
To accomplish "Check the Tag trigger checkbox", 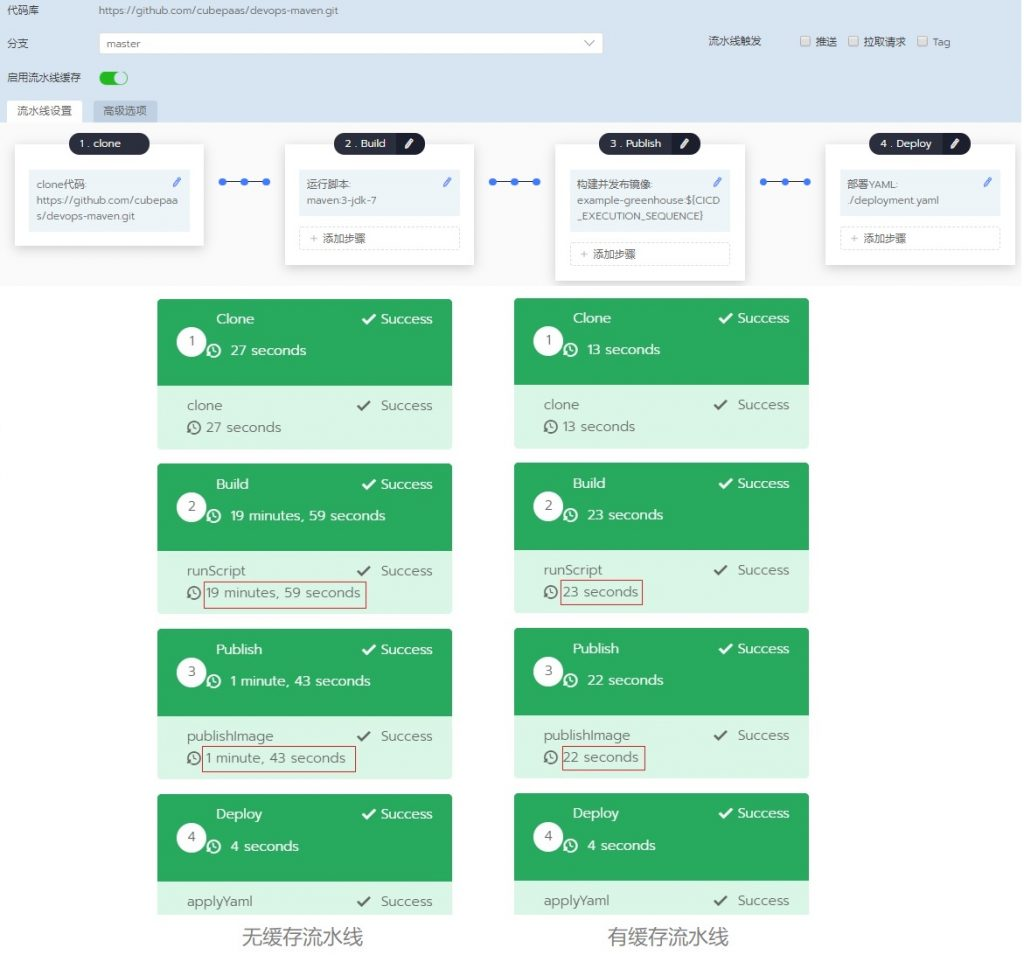I will 921,42.
